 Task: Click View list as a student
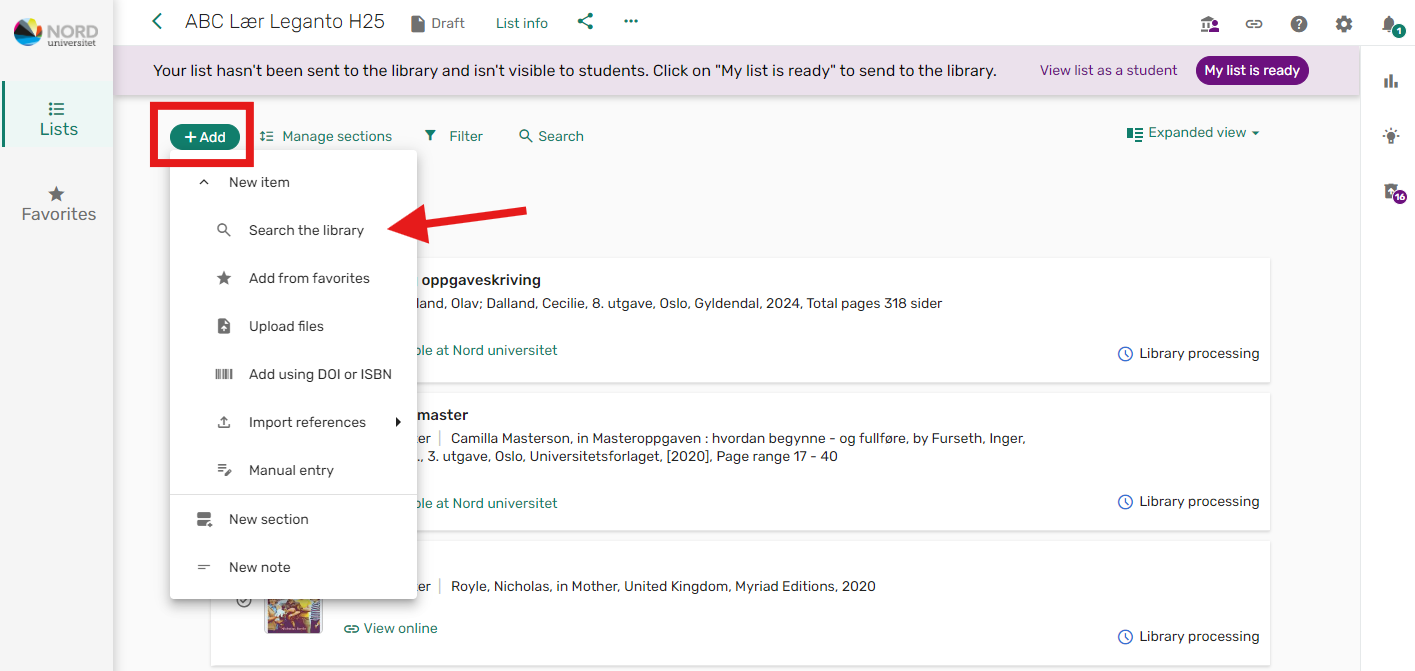(1108, 70)
